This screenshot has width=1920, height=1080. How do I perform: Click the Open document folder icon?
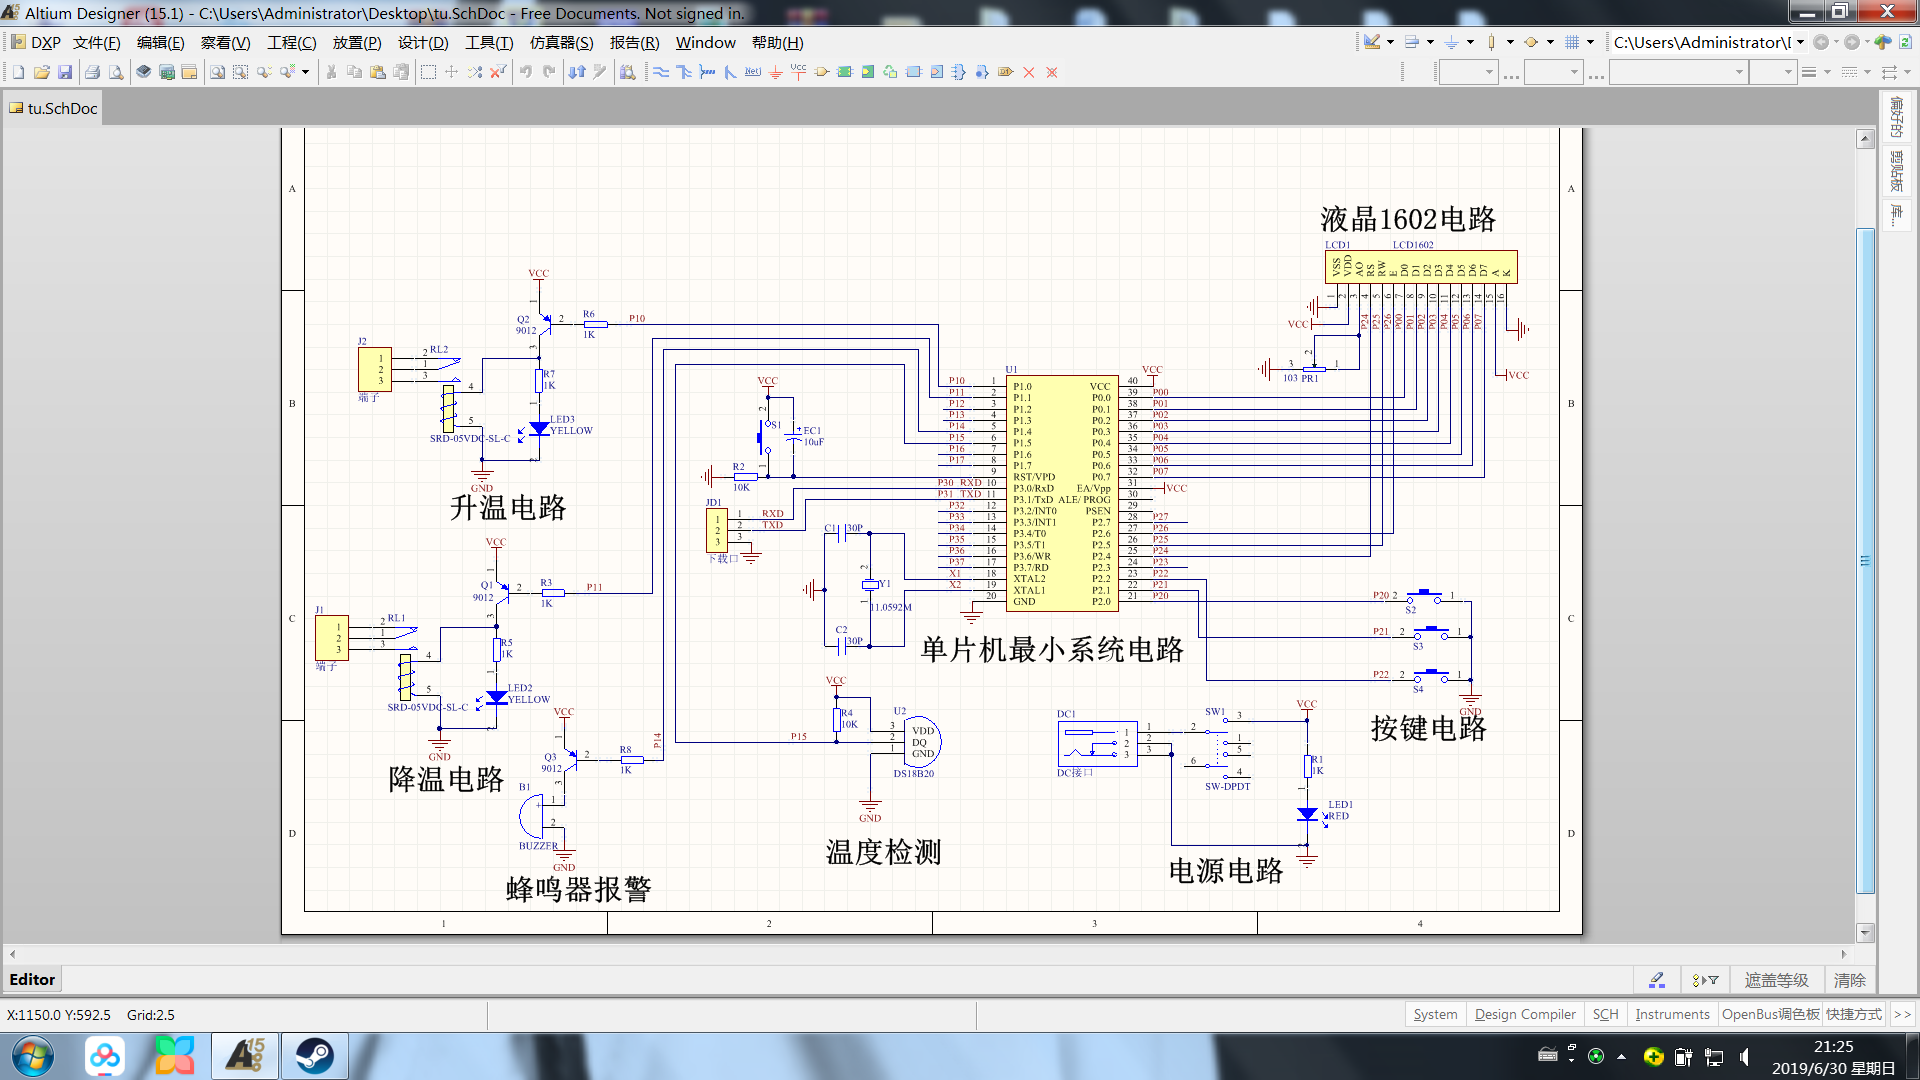[x=42, y=72]
